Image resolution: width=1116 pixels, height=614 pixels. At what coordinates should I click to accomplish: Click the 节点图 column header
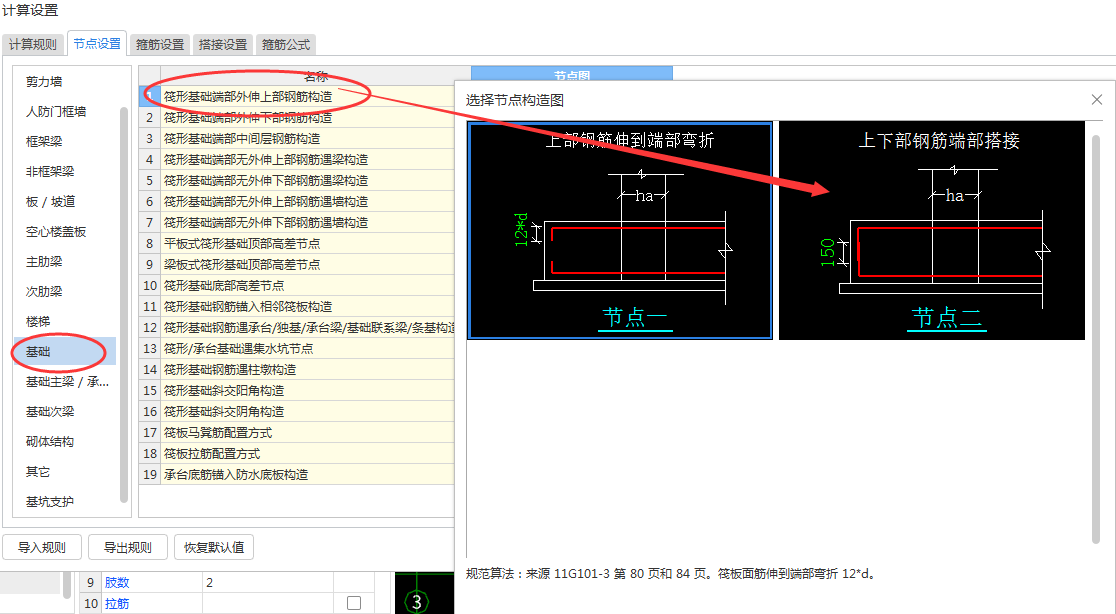(572, 75)
